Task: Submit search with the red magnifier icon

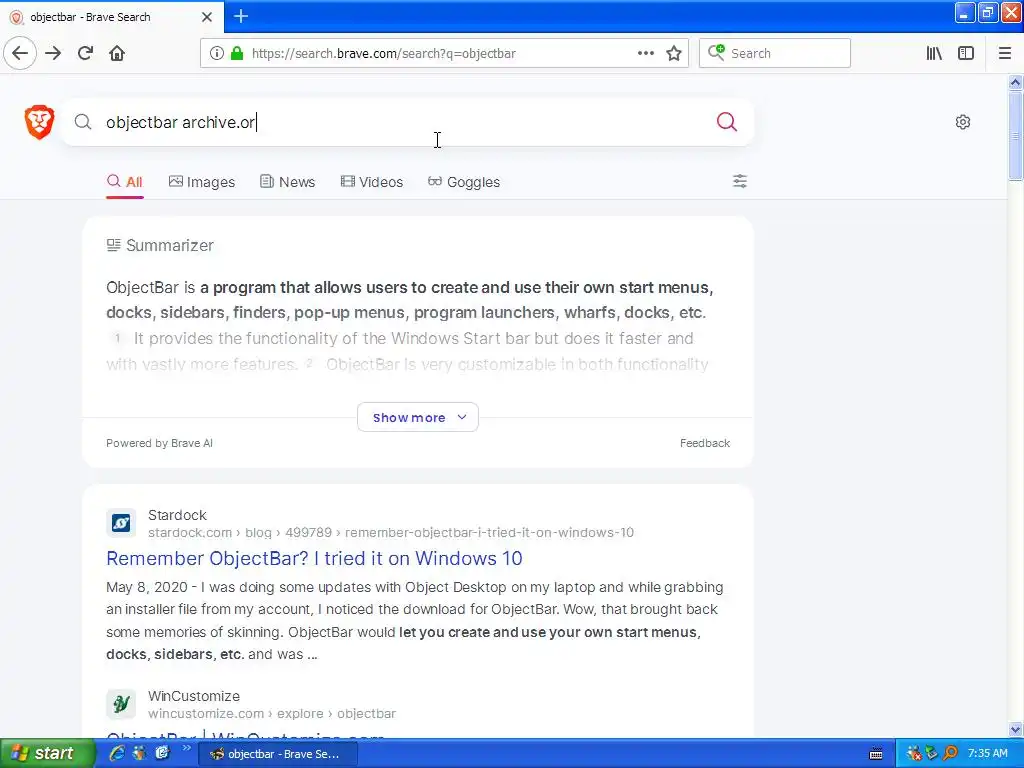Action: [726, 121]
